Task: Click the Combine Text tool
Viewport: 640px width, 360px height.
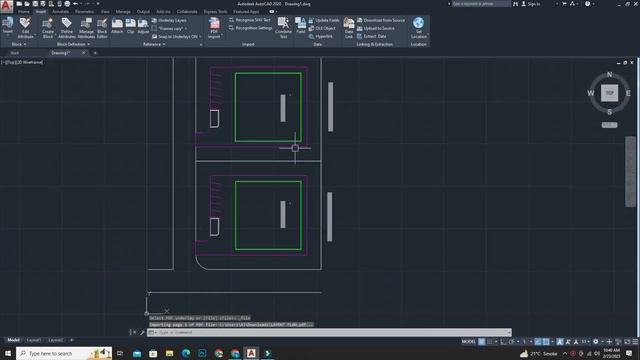Action: tap(283, 28)
